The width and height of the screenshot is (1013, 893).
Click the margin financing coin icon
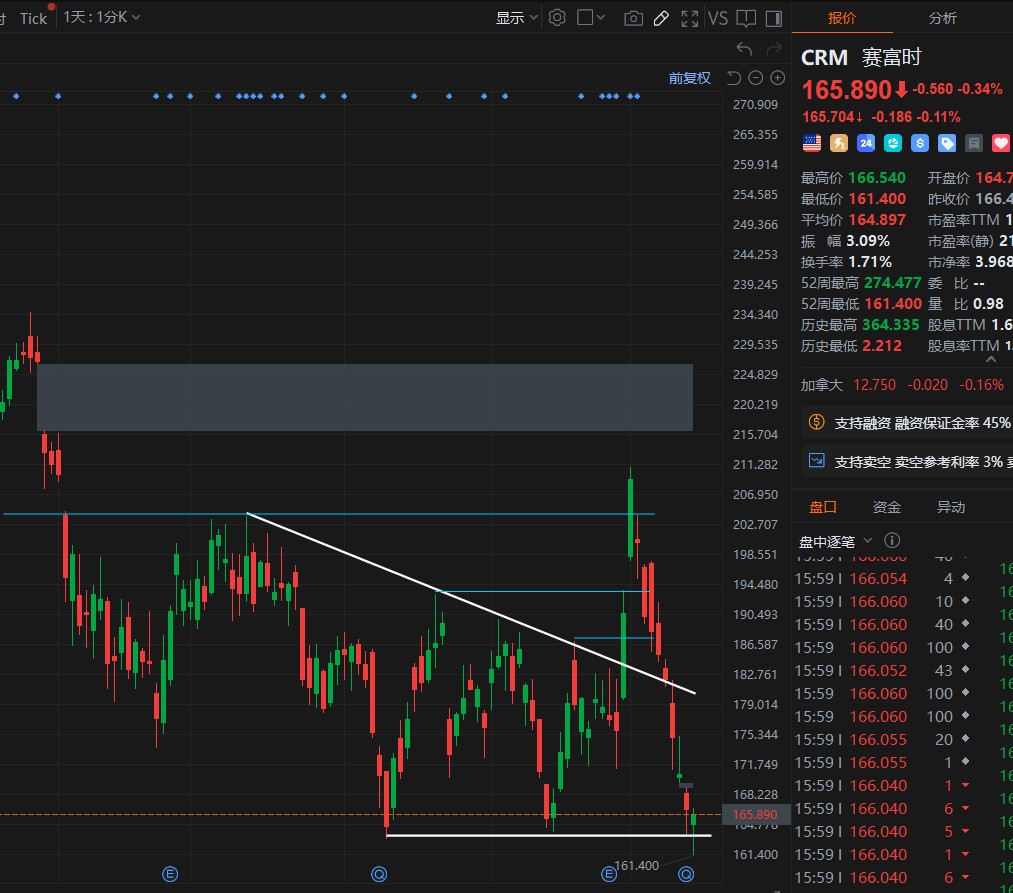click(x=817, y=423)
